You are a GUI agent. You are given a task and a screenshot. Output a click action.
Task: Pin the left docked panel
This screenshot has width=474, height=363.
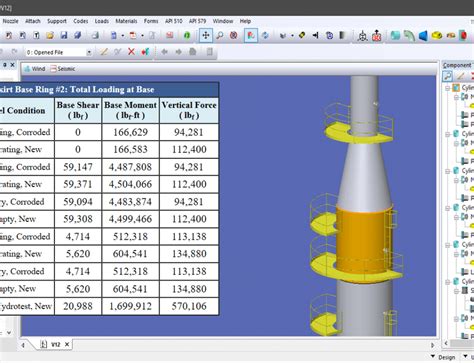coord(5,65)
